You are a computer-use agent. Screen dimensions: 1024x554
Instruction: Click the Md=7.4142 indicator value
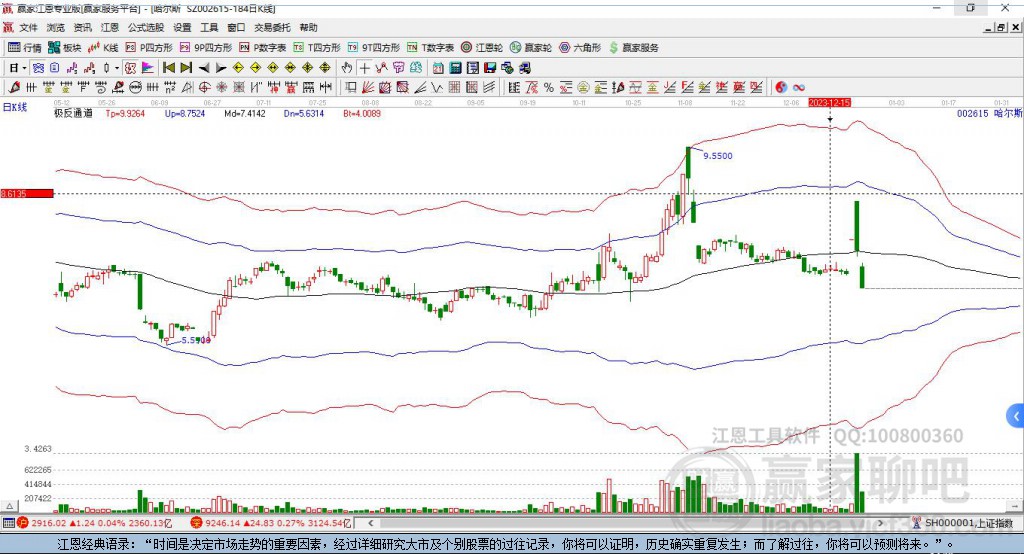(245, 114)
